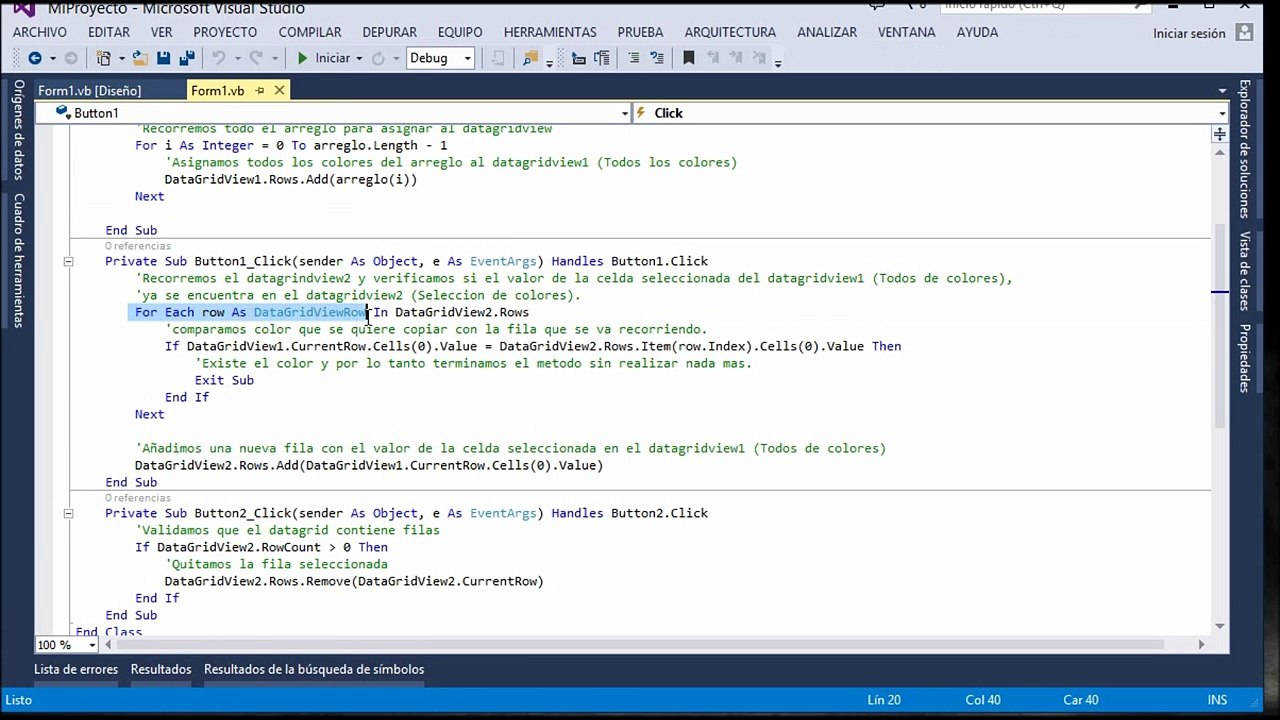1280x720 pixels.
Task: Toggle the bookmark icon in toolbar
Action: pos(688,58)
